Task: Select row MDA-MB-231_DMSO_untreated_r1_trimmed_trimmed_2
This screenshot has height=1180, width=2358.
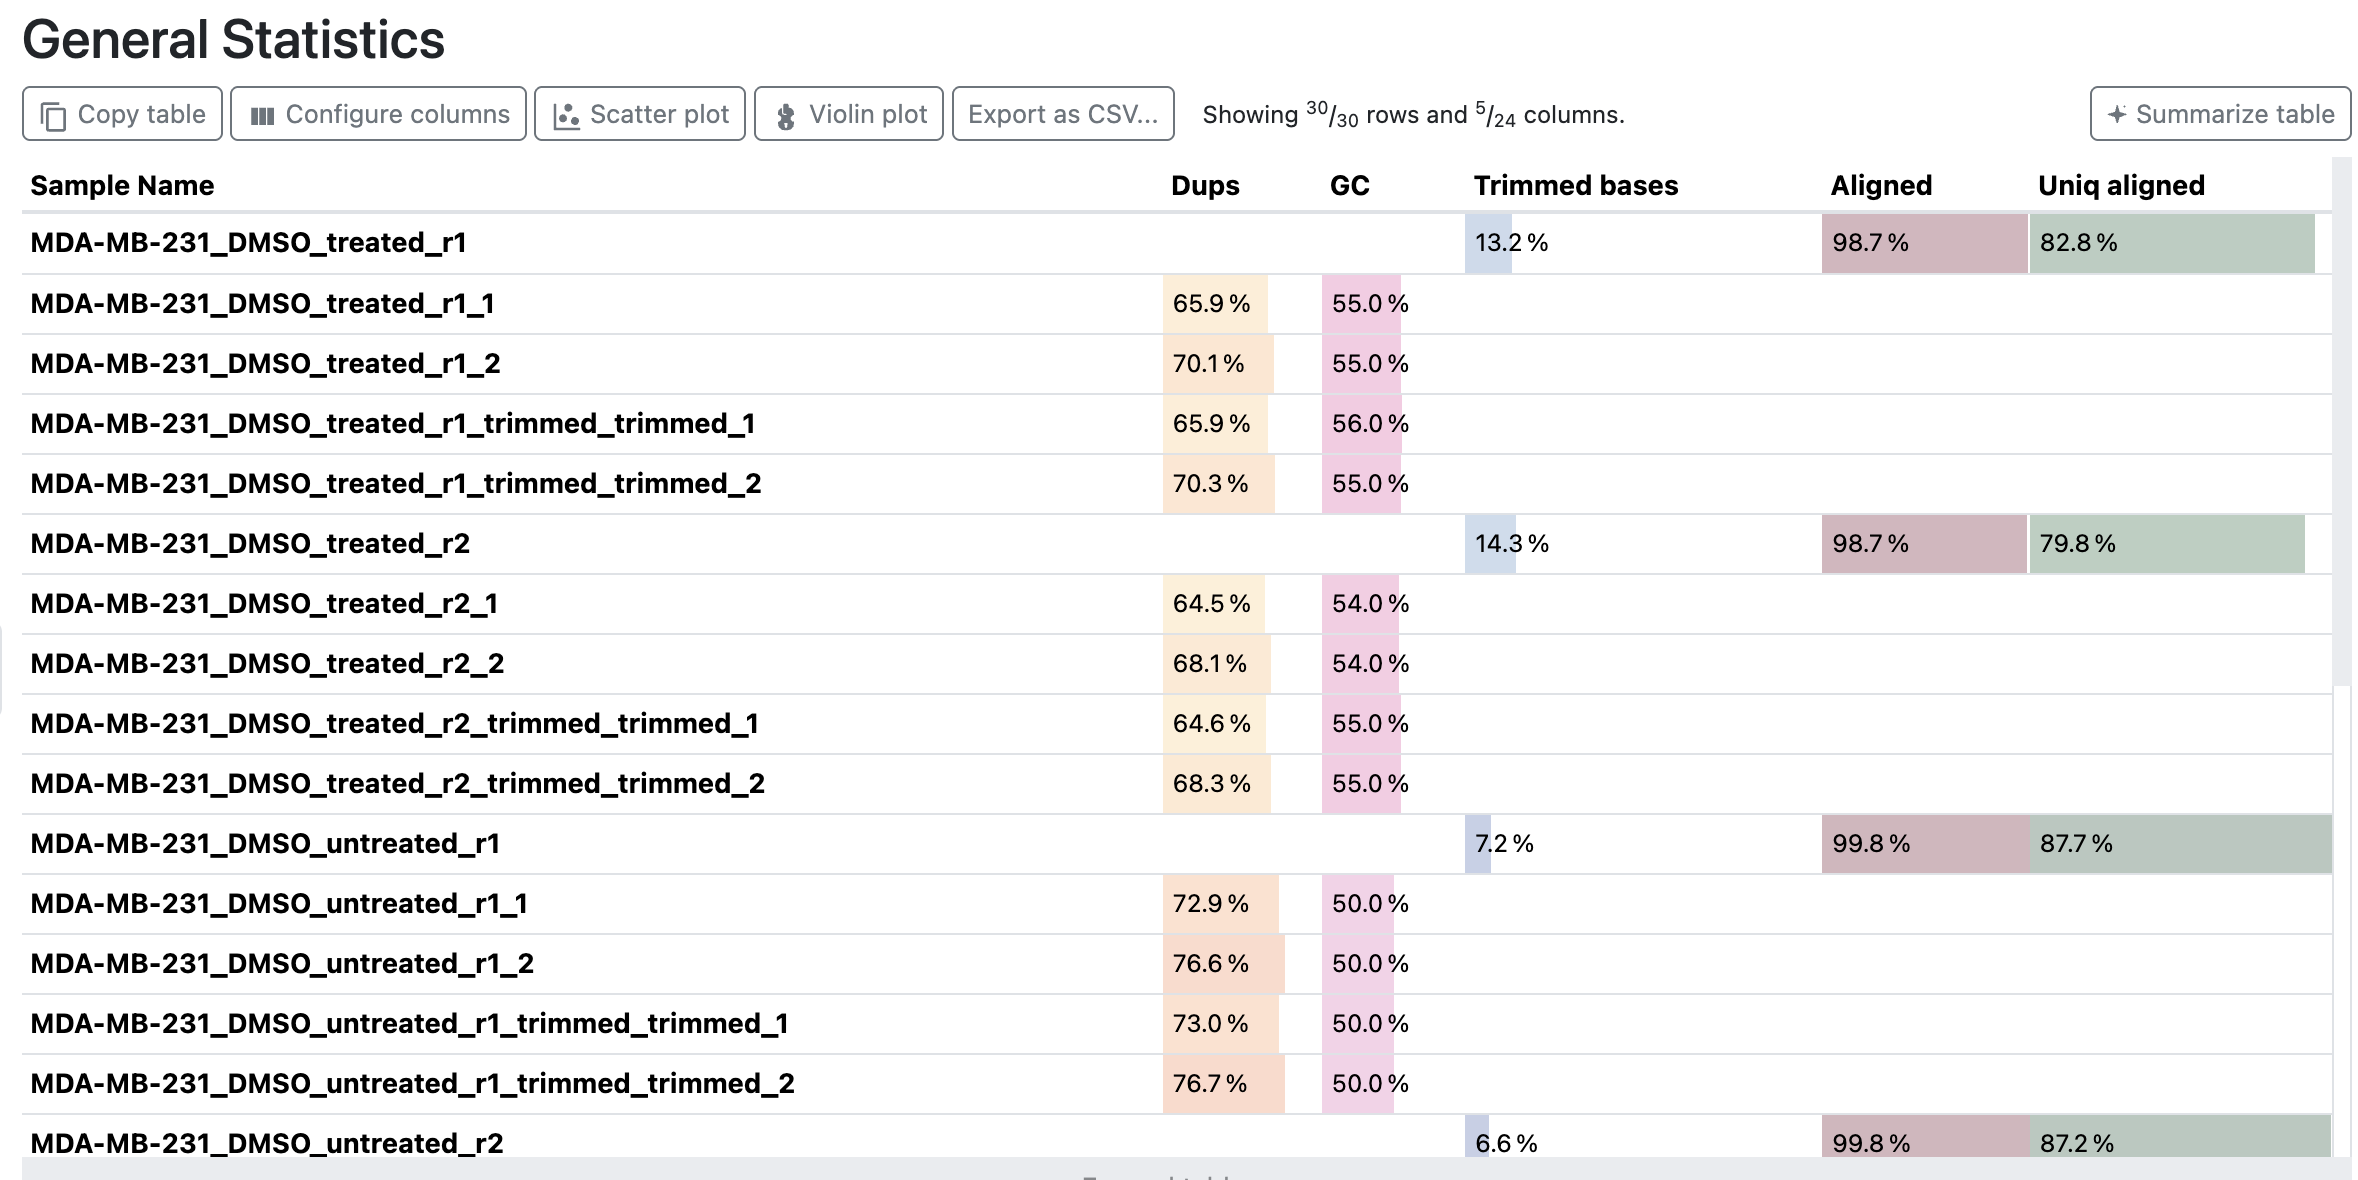Action: [x=1177, y=1084]
